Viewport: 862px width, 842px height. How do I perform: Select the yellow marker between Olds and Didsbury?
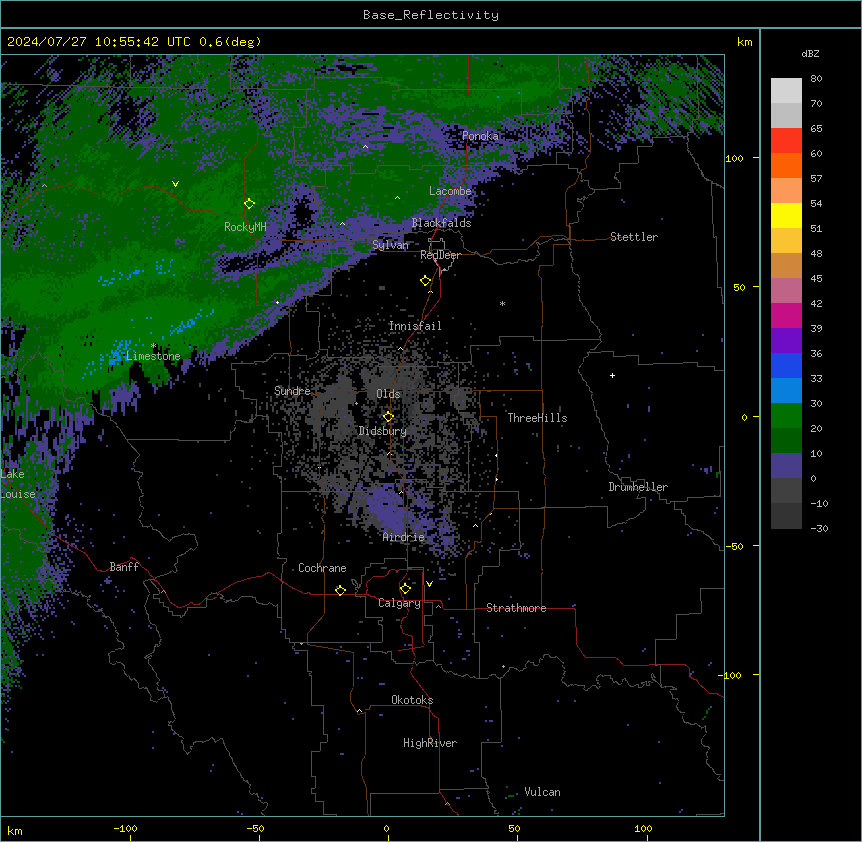(x=388, y=417)
